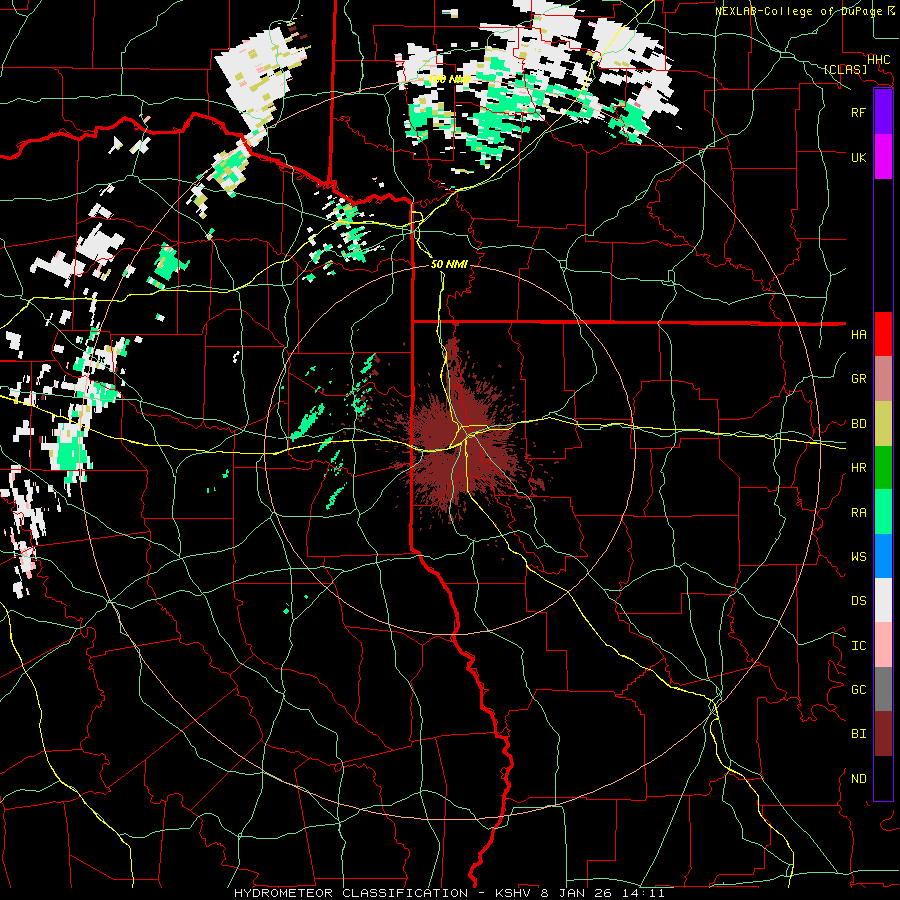Click the purple RF color swatch
Screen dimensions: 900x900
coord(883,112)
